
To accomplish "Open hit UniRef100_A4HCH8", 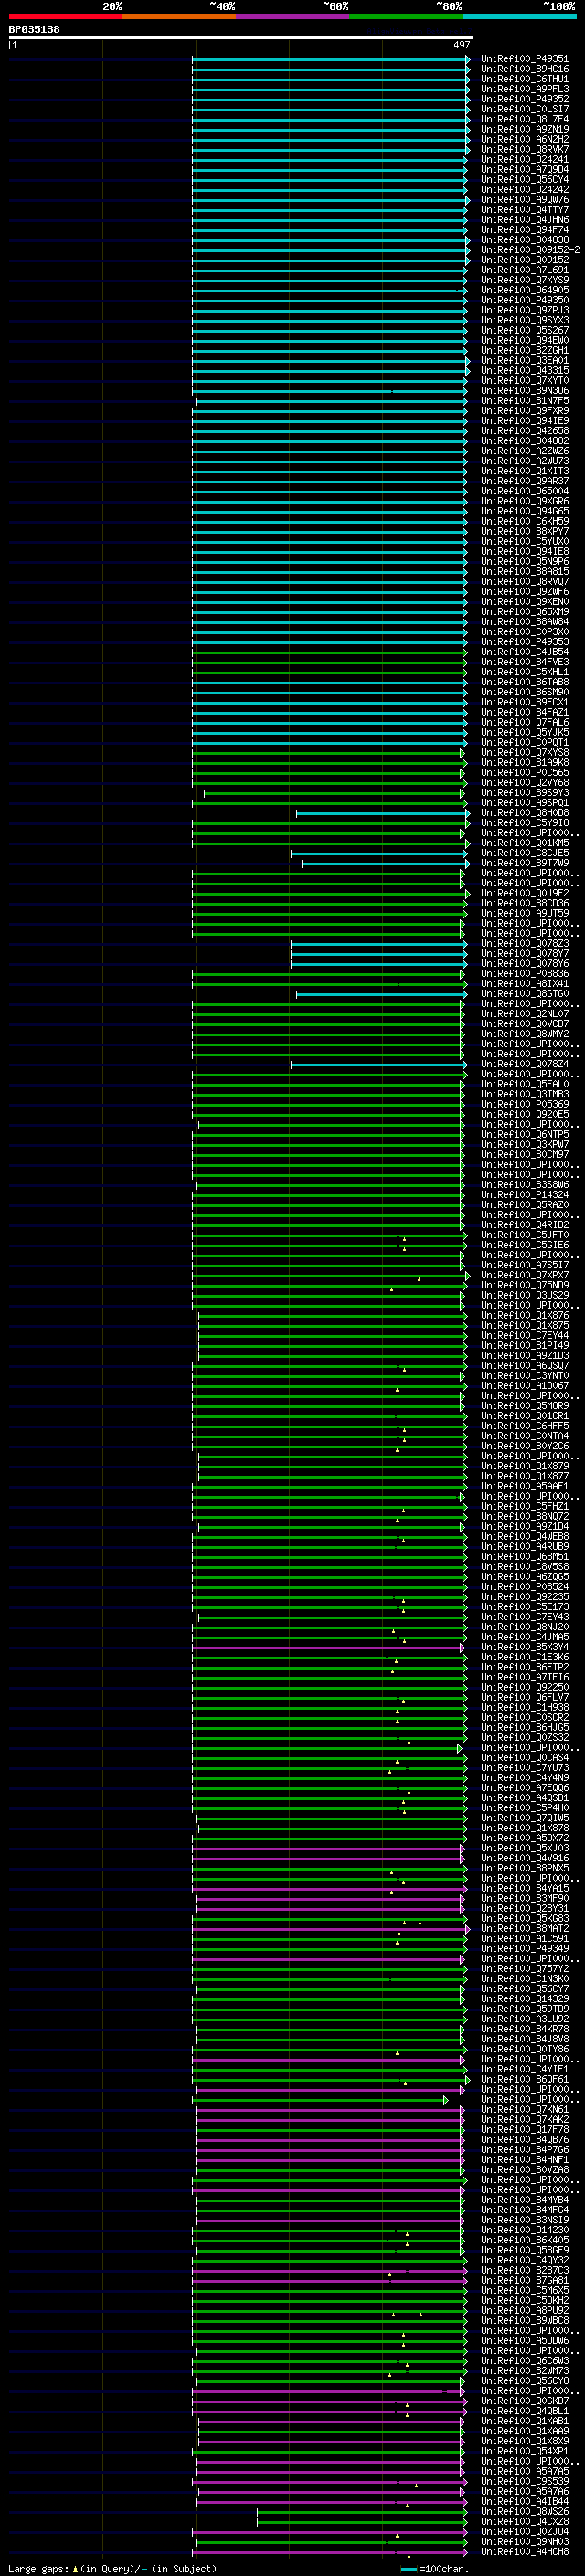I will pyautogui.click(x=524, y=2552).
